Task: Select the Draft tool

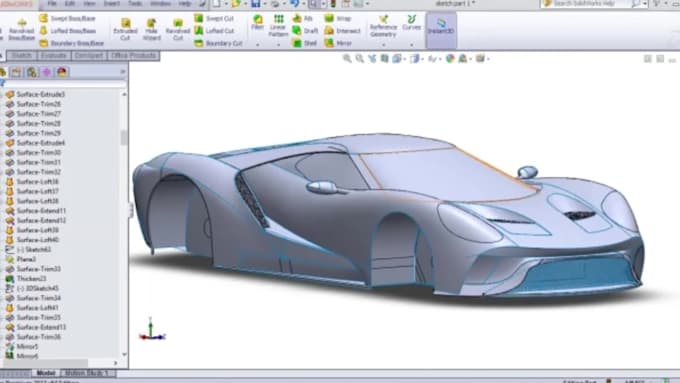Action: 305,31
